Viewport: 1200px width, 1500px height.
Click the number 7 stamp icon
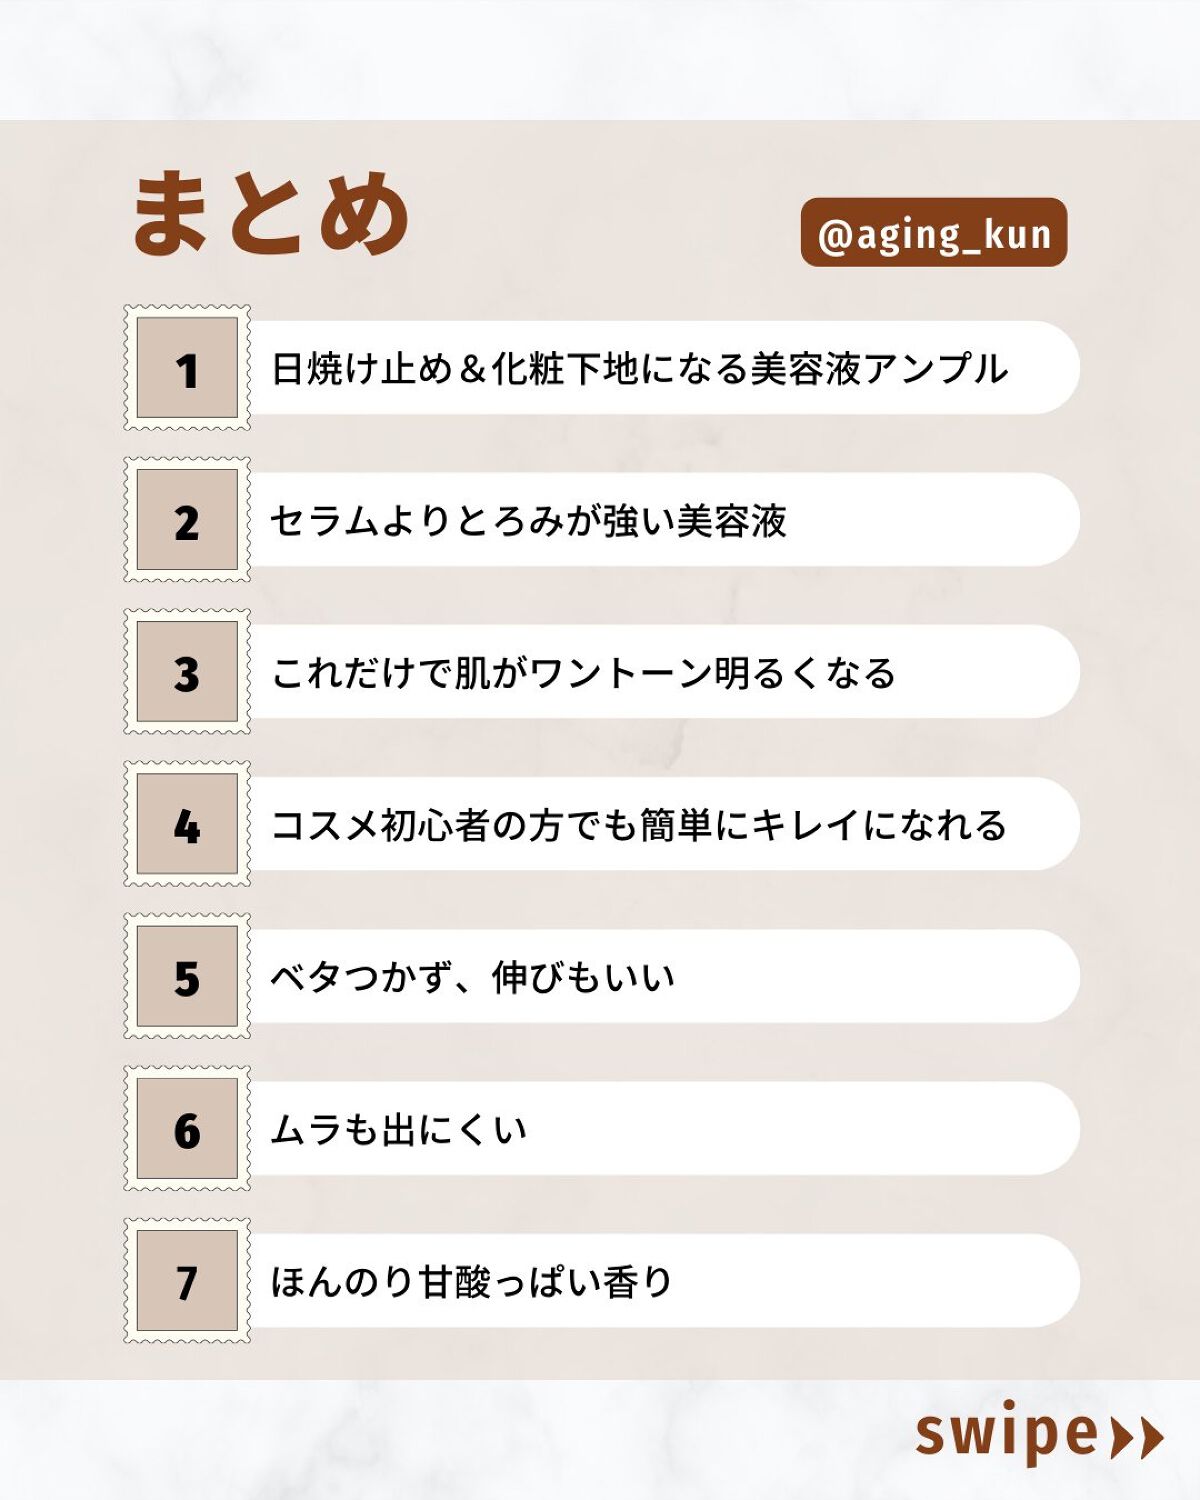point(187,1281)
